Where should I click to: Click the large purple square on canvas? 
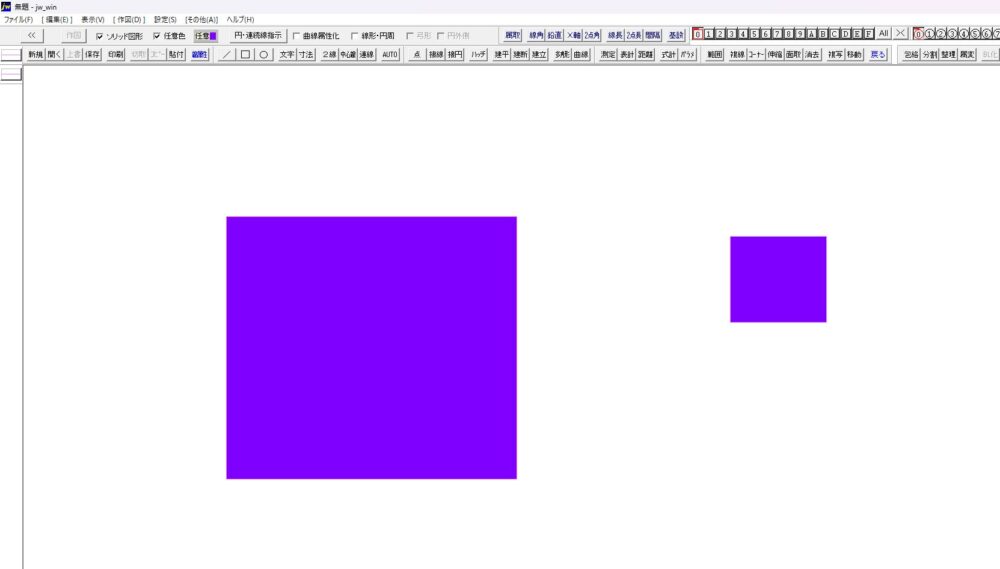371,347
